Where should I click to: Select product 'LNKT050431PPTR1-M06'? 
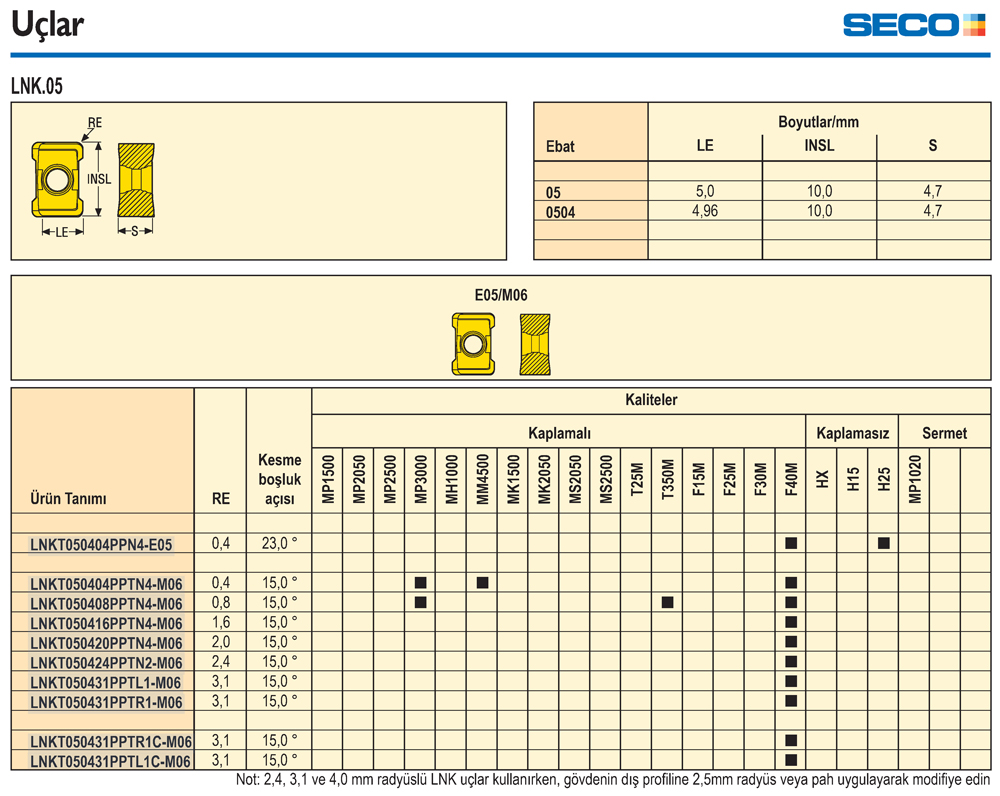[107, 703]
